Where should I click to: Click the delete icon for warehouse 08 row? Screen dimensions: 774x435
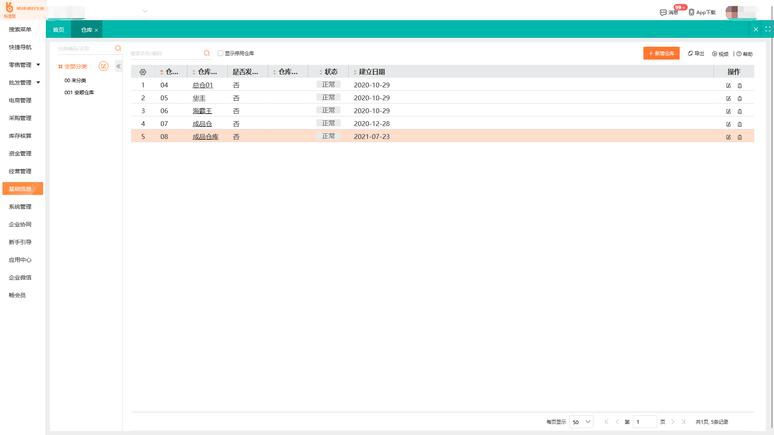click(x=739, y=137)
